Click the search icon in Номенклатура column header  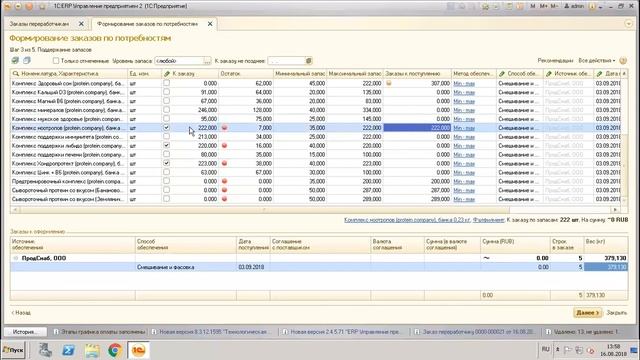click(16, 73)
